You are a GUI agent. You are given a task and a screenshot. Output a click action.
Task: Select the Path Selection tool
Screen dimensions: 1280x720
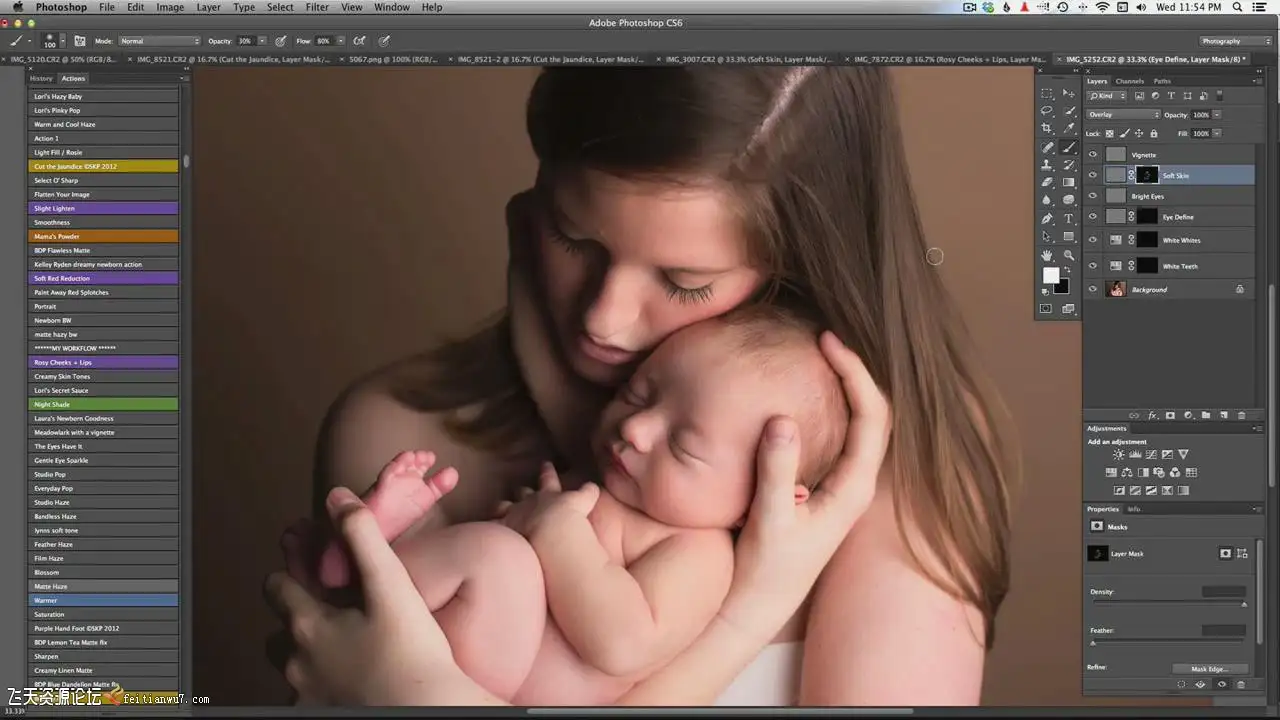point(1047,237)
